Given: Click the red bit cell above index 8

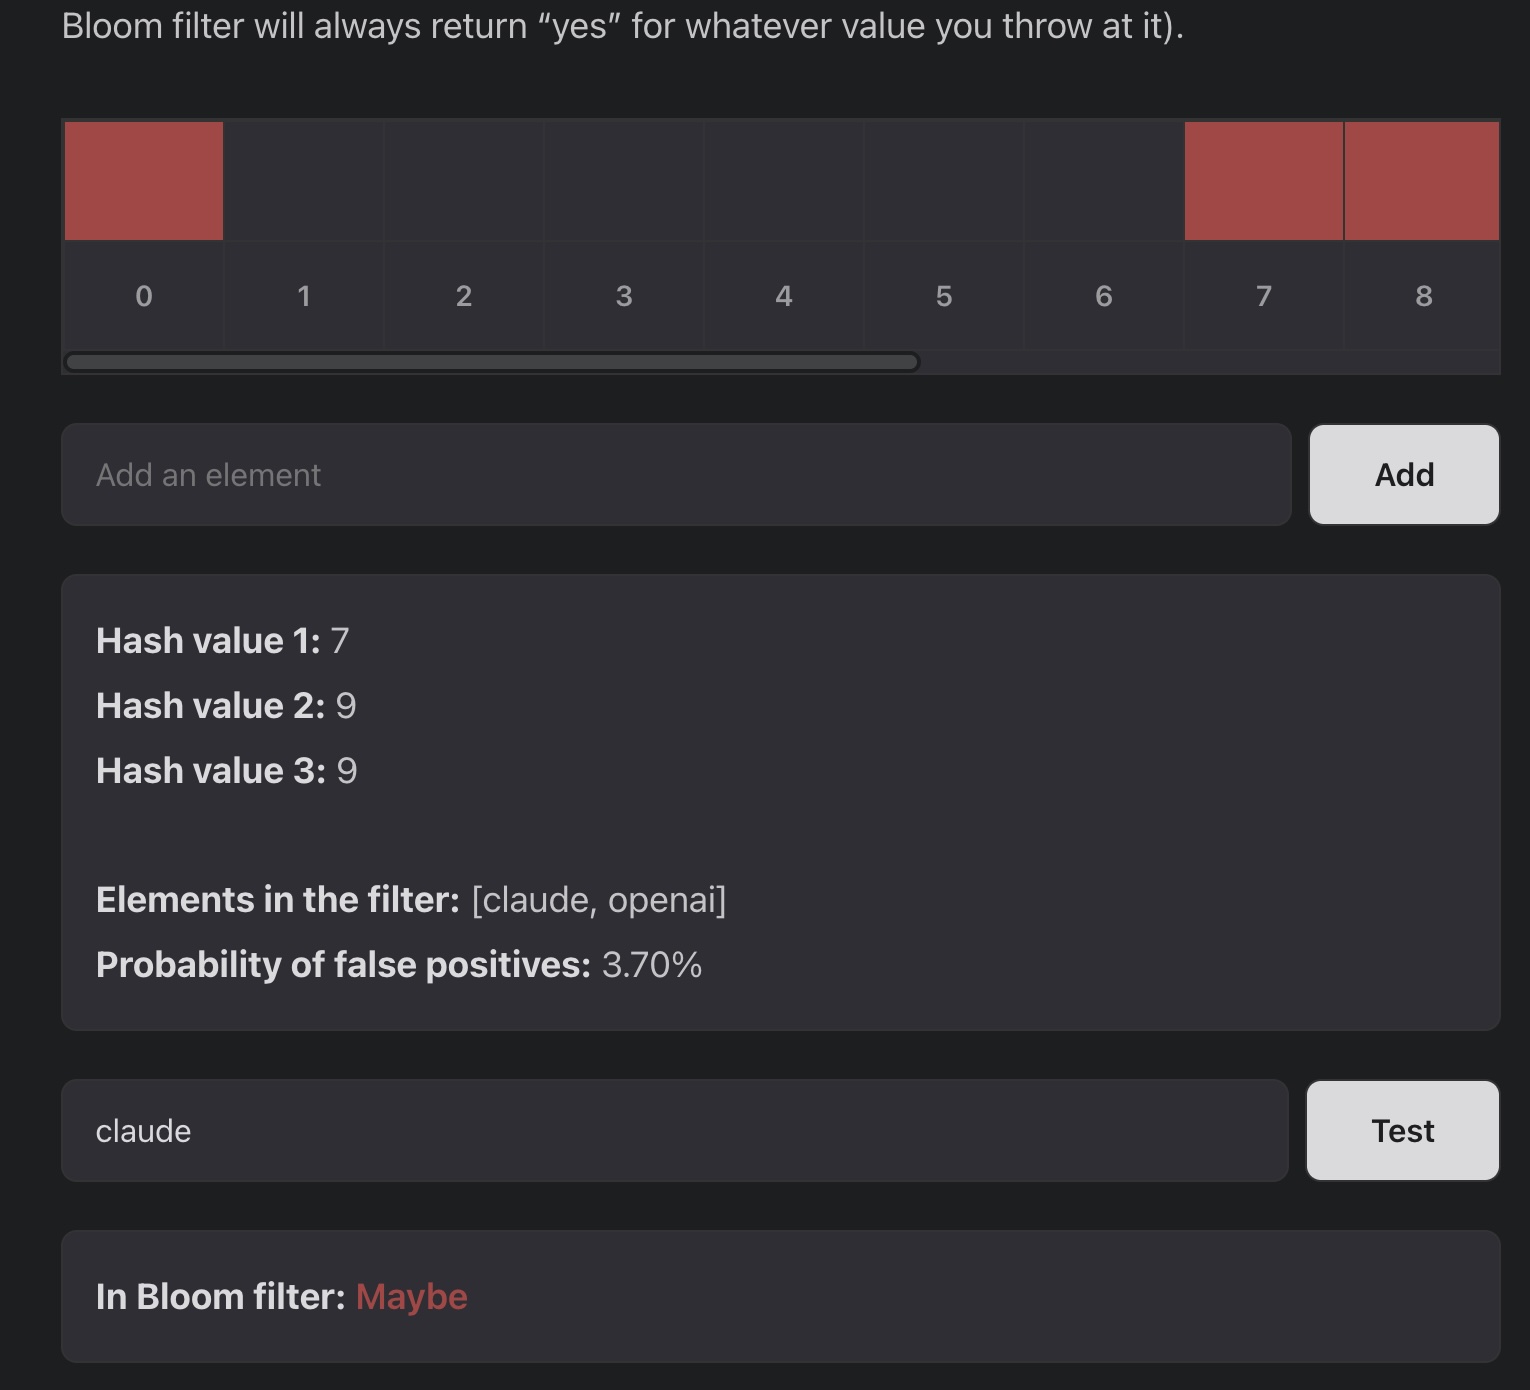Looking at the screenshot, I should pos(1422,181).
